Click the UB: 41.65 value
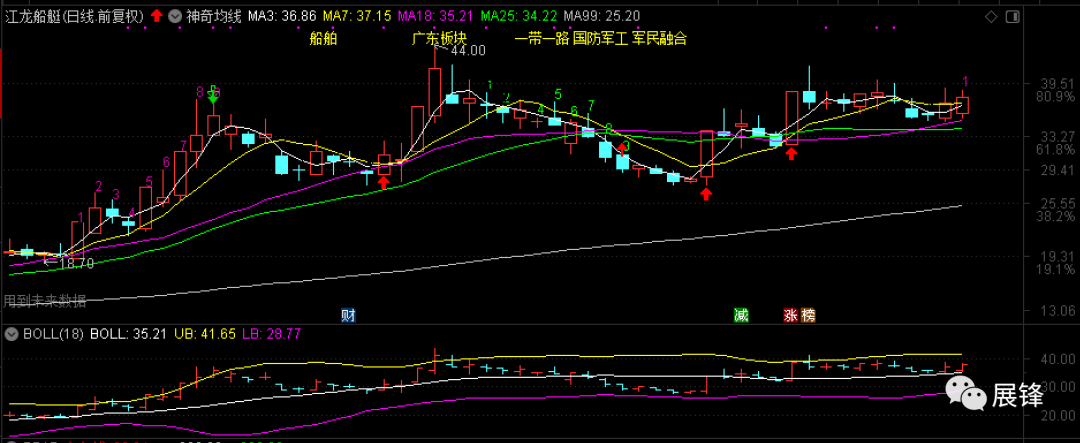The width and height of the screenshot is (1080, 443). click(x=204, y=334)
